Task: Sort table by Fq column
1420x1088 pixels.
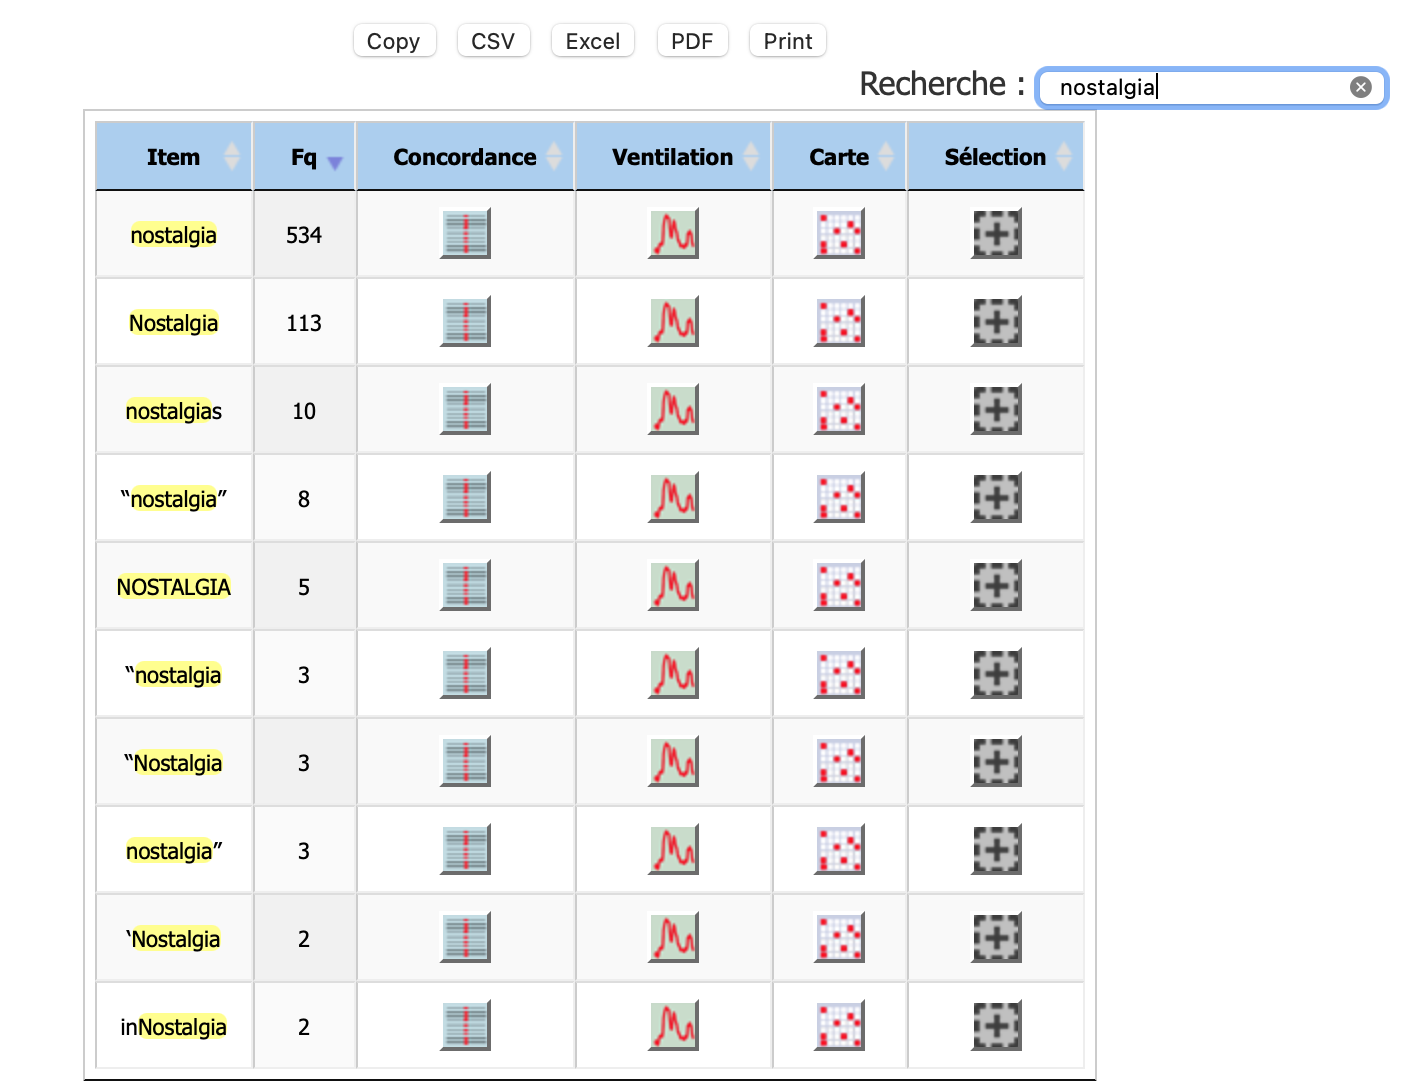Action: click(304, 157)
